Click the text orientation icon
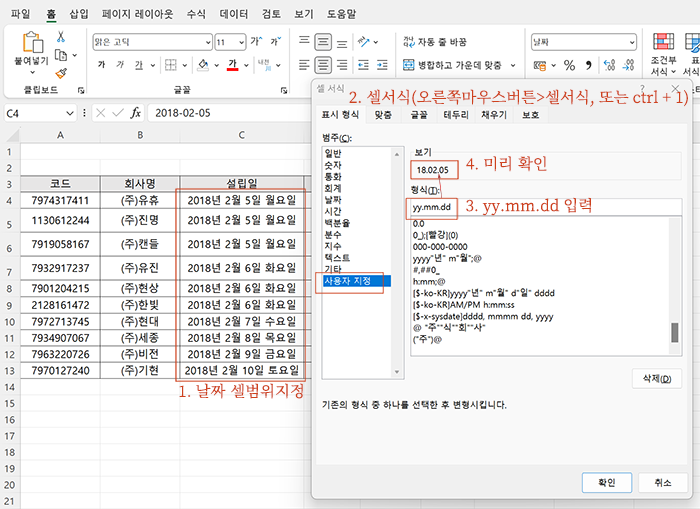 pos(363,42)
